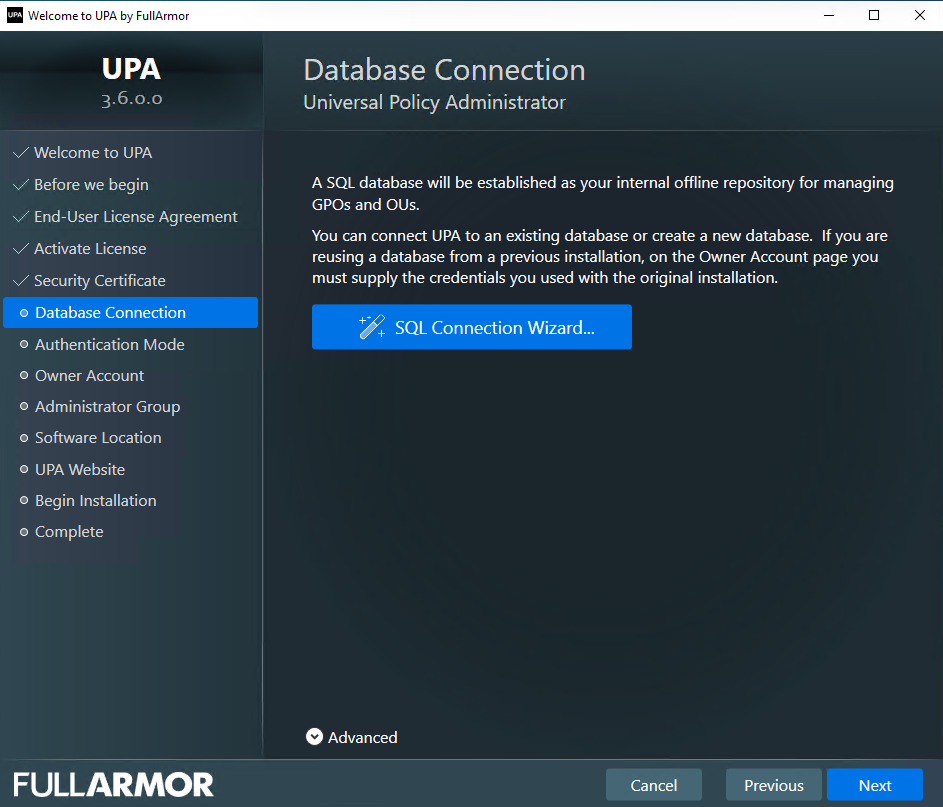Select Activate License step
This screenshot has width=943, height=807.
90,249
